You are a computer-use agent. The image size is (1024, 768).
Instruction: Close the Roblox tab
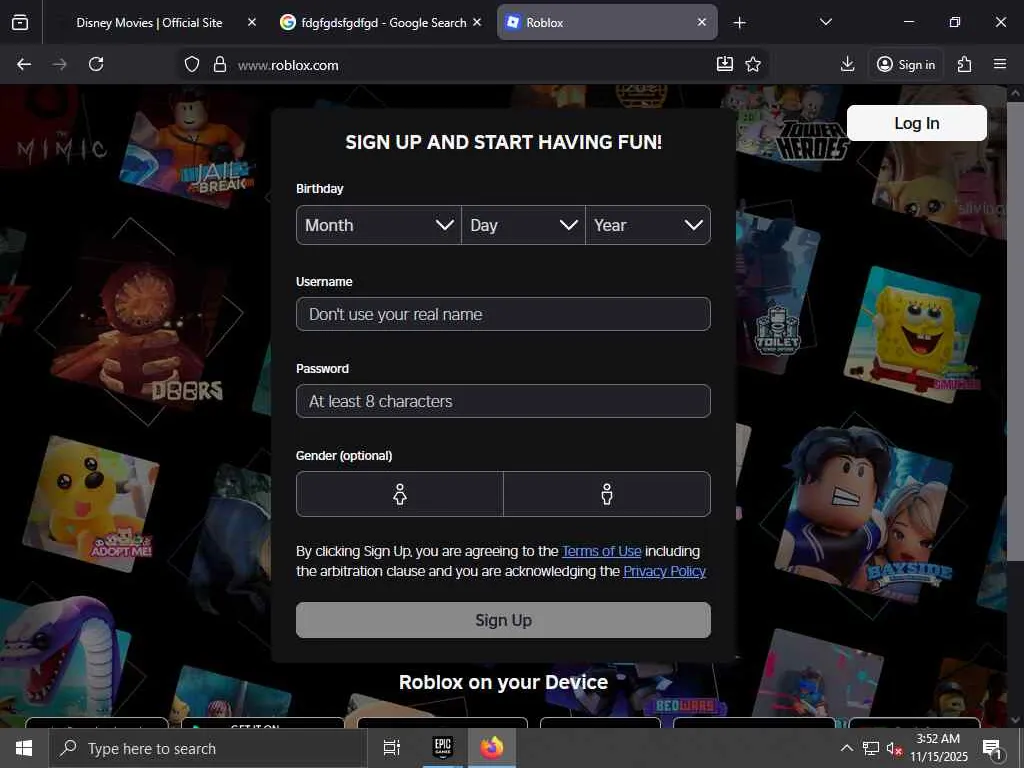(x=702, y=22)
